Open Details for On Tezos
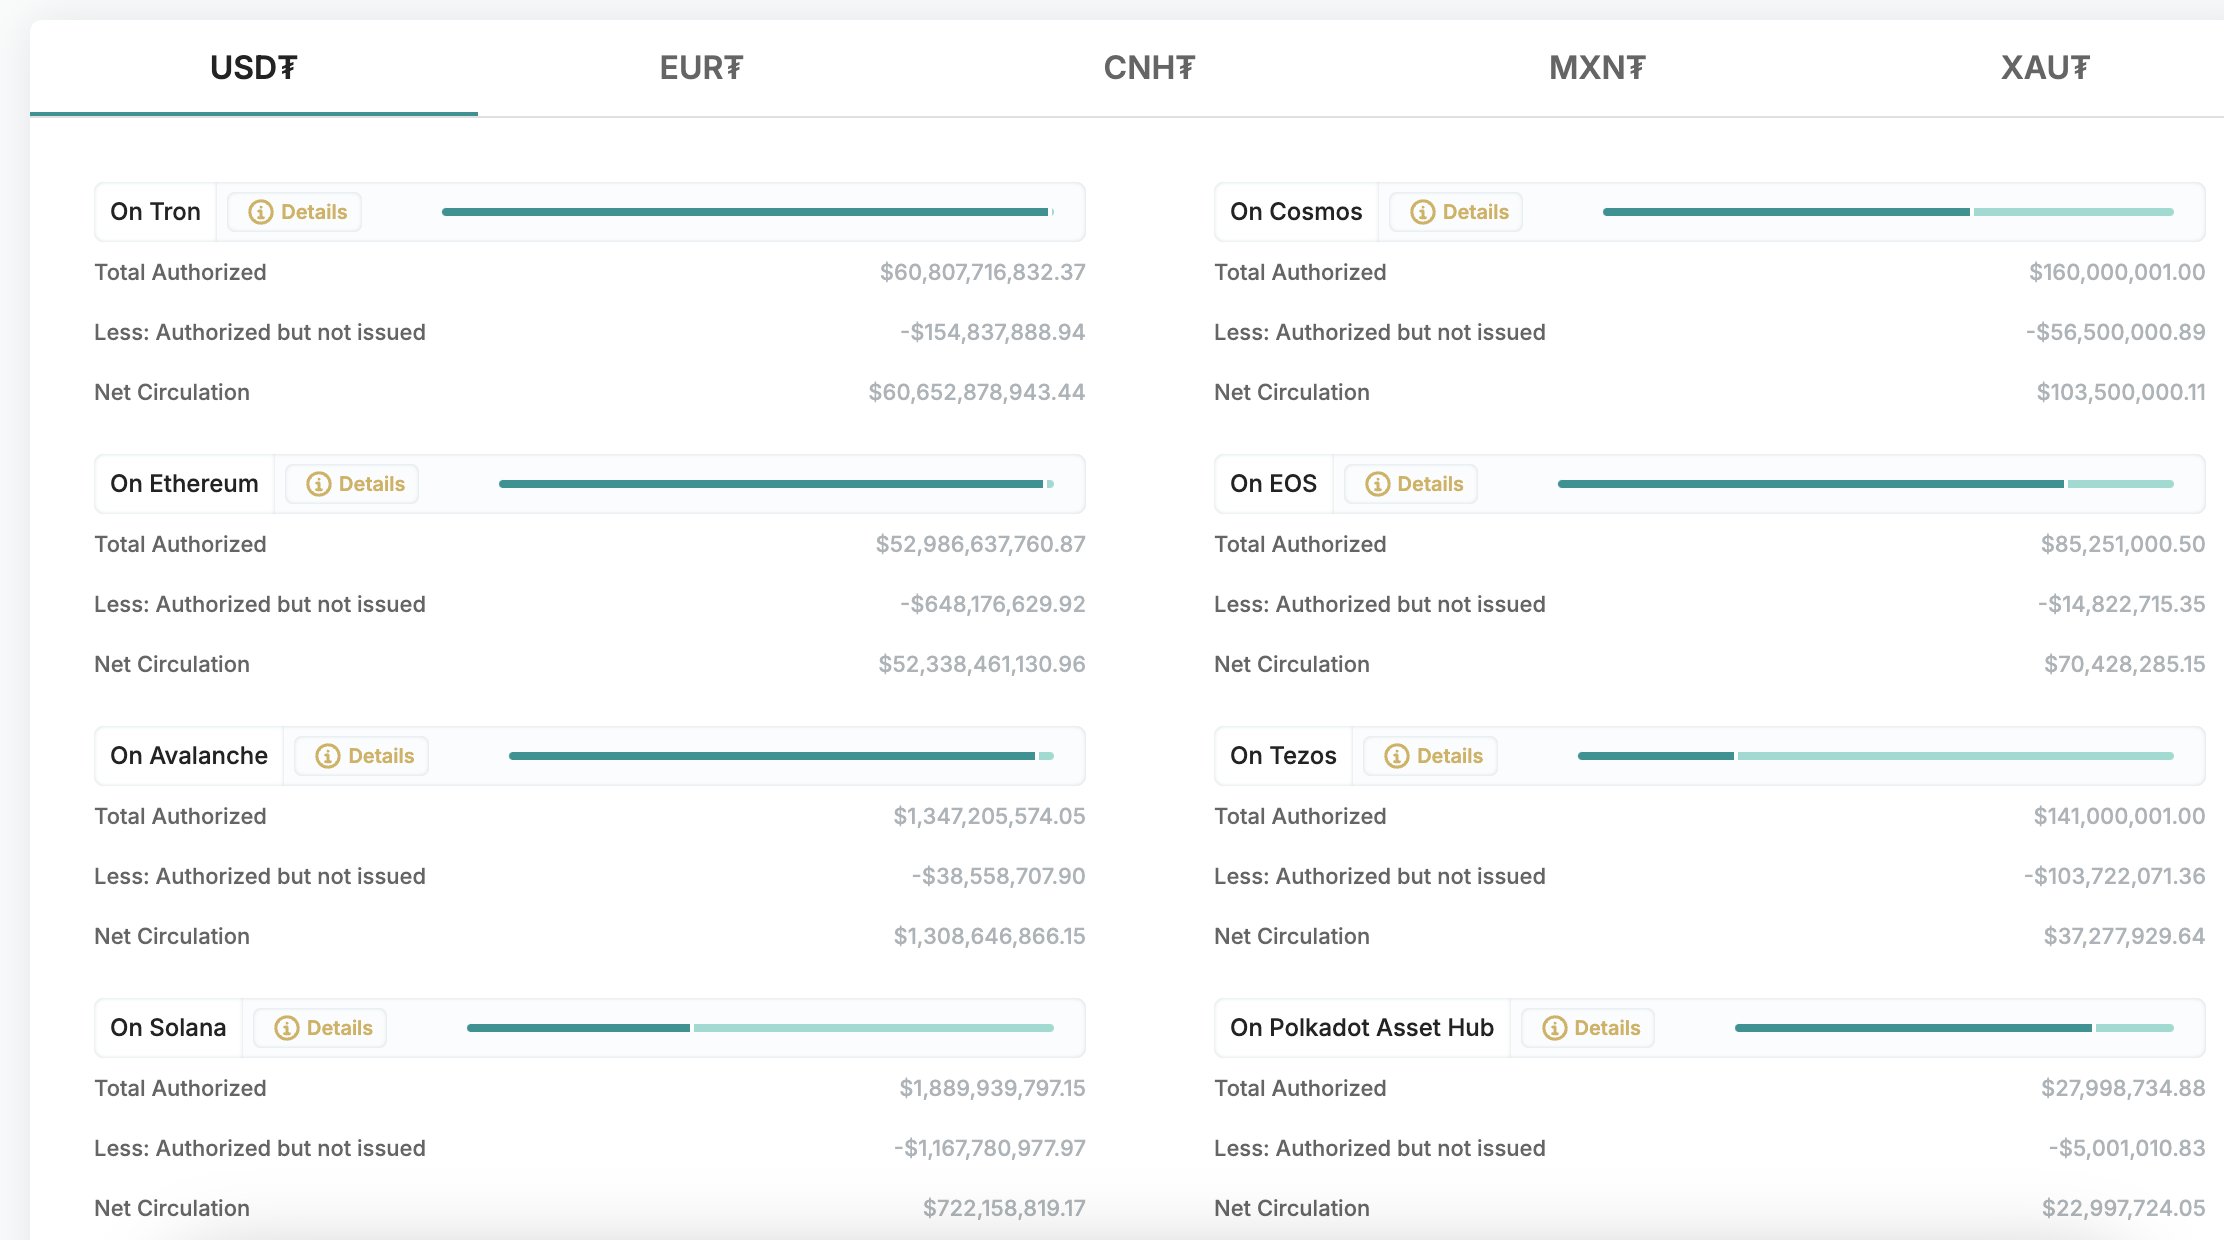This screenshot has width=2224, height=1240. point(1431,756)
